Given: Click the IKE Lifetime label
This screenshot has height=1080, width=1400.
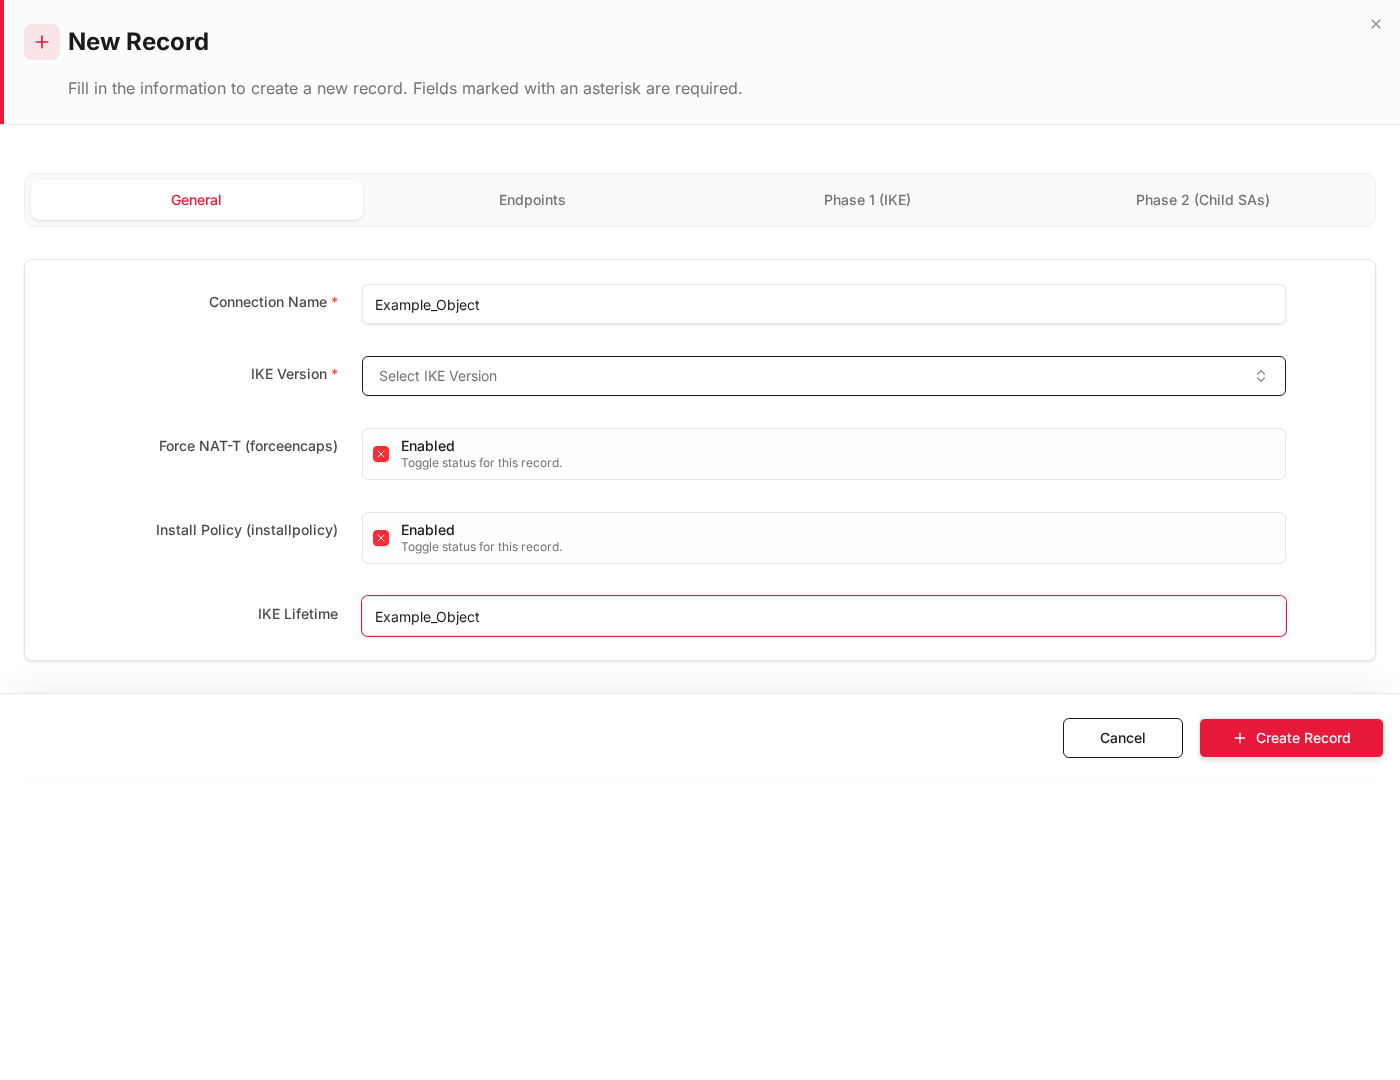Looking at the screenshot, I should 298,614.
